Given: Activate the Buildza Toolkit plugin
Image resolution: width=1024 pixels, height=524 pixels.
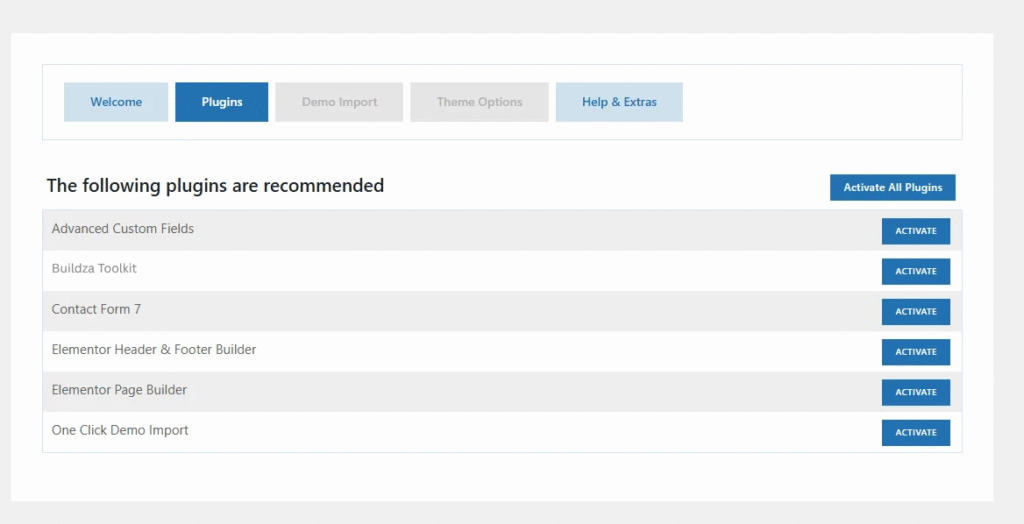Looking at the screenshot, I should click(915, 271).
